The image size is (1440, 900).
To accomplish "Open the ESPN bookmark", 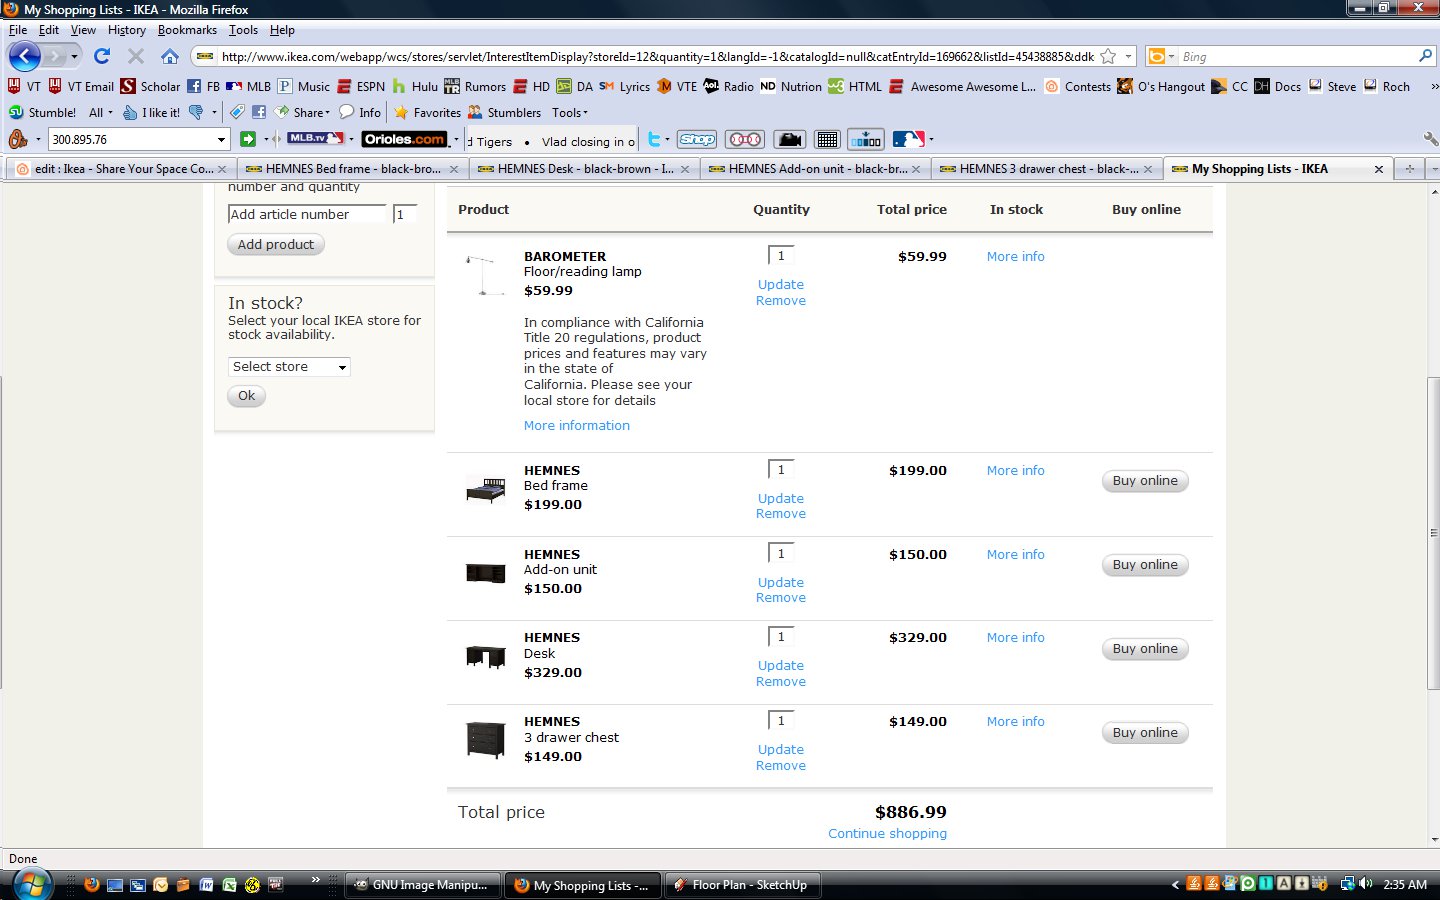I will [x=361, y=86].
